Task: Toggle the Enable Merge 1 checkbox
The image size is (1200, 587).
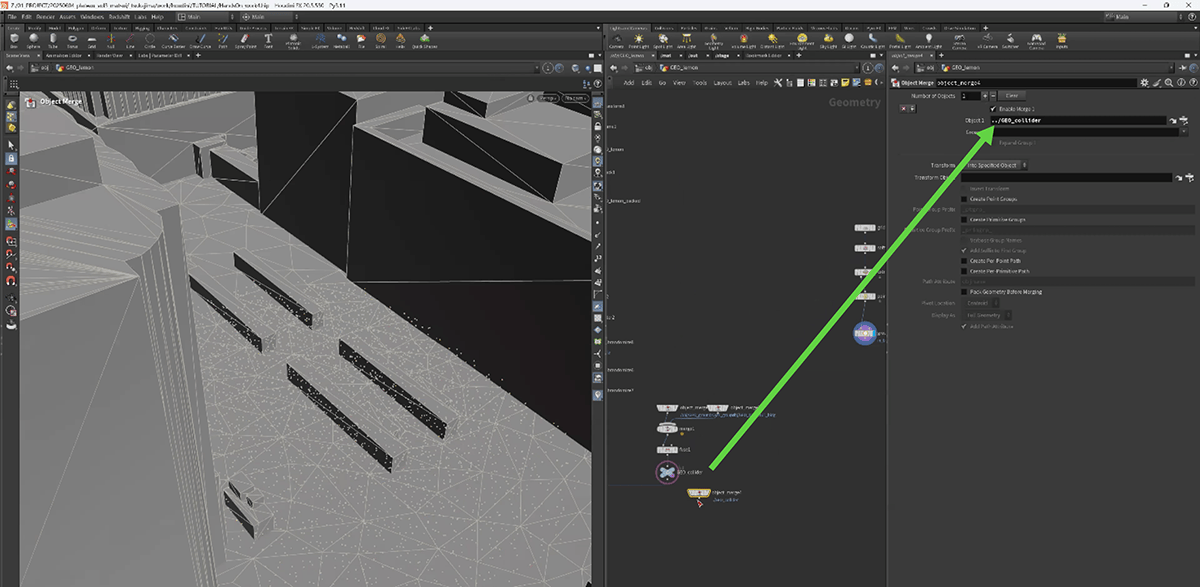Action: [992, 108]
